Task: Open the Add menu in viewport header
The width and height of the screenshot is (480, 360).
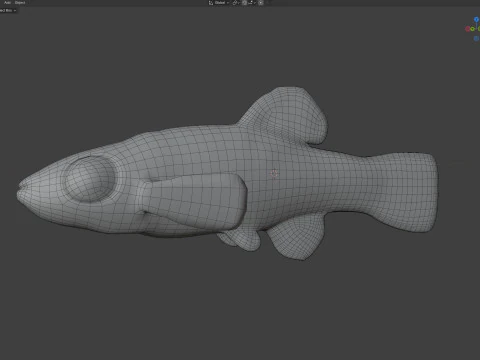Action: (x=7, y=2)
